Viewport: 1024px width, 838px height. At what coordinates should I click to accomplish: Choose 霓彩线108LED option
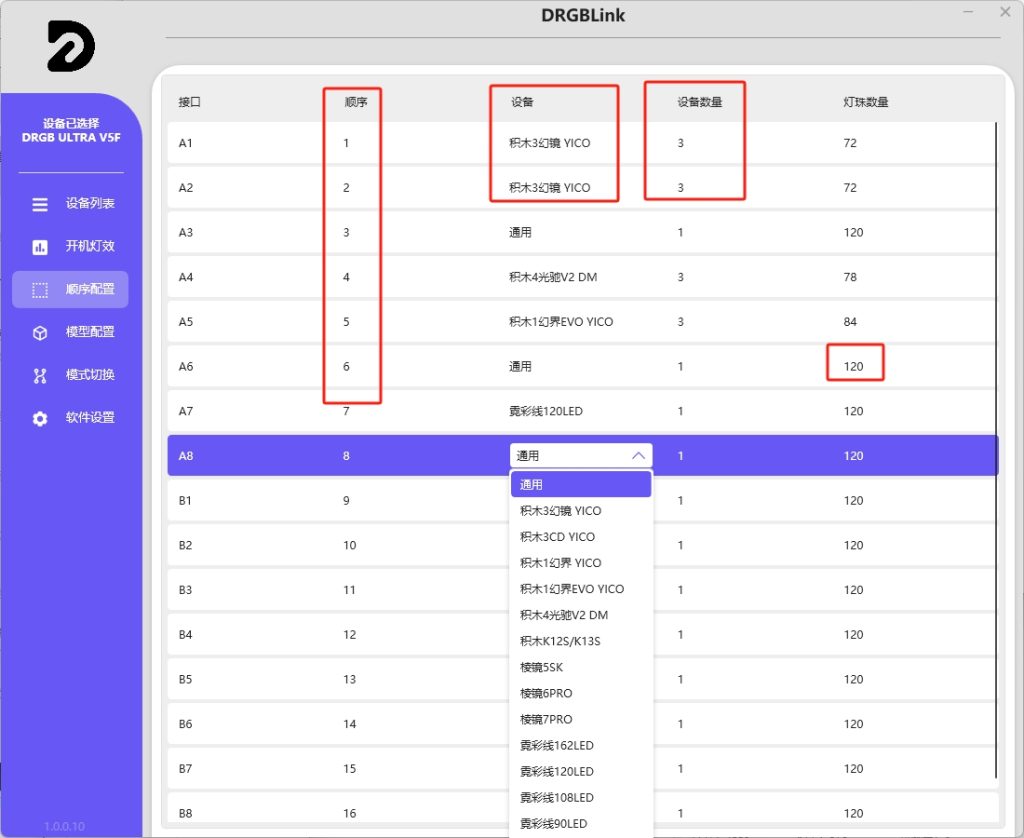[x=581, y=798]
